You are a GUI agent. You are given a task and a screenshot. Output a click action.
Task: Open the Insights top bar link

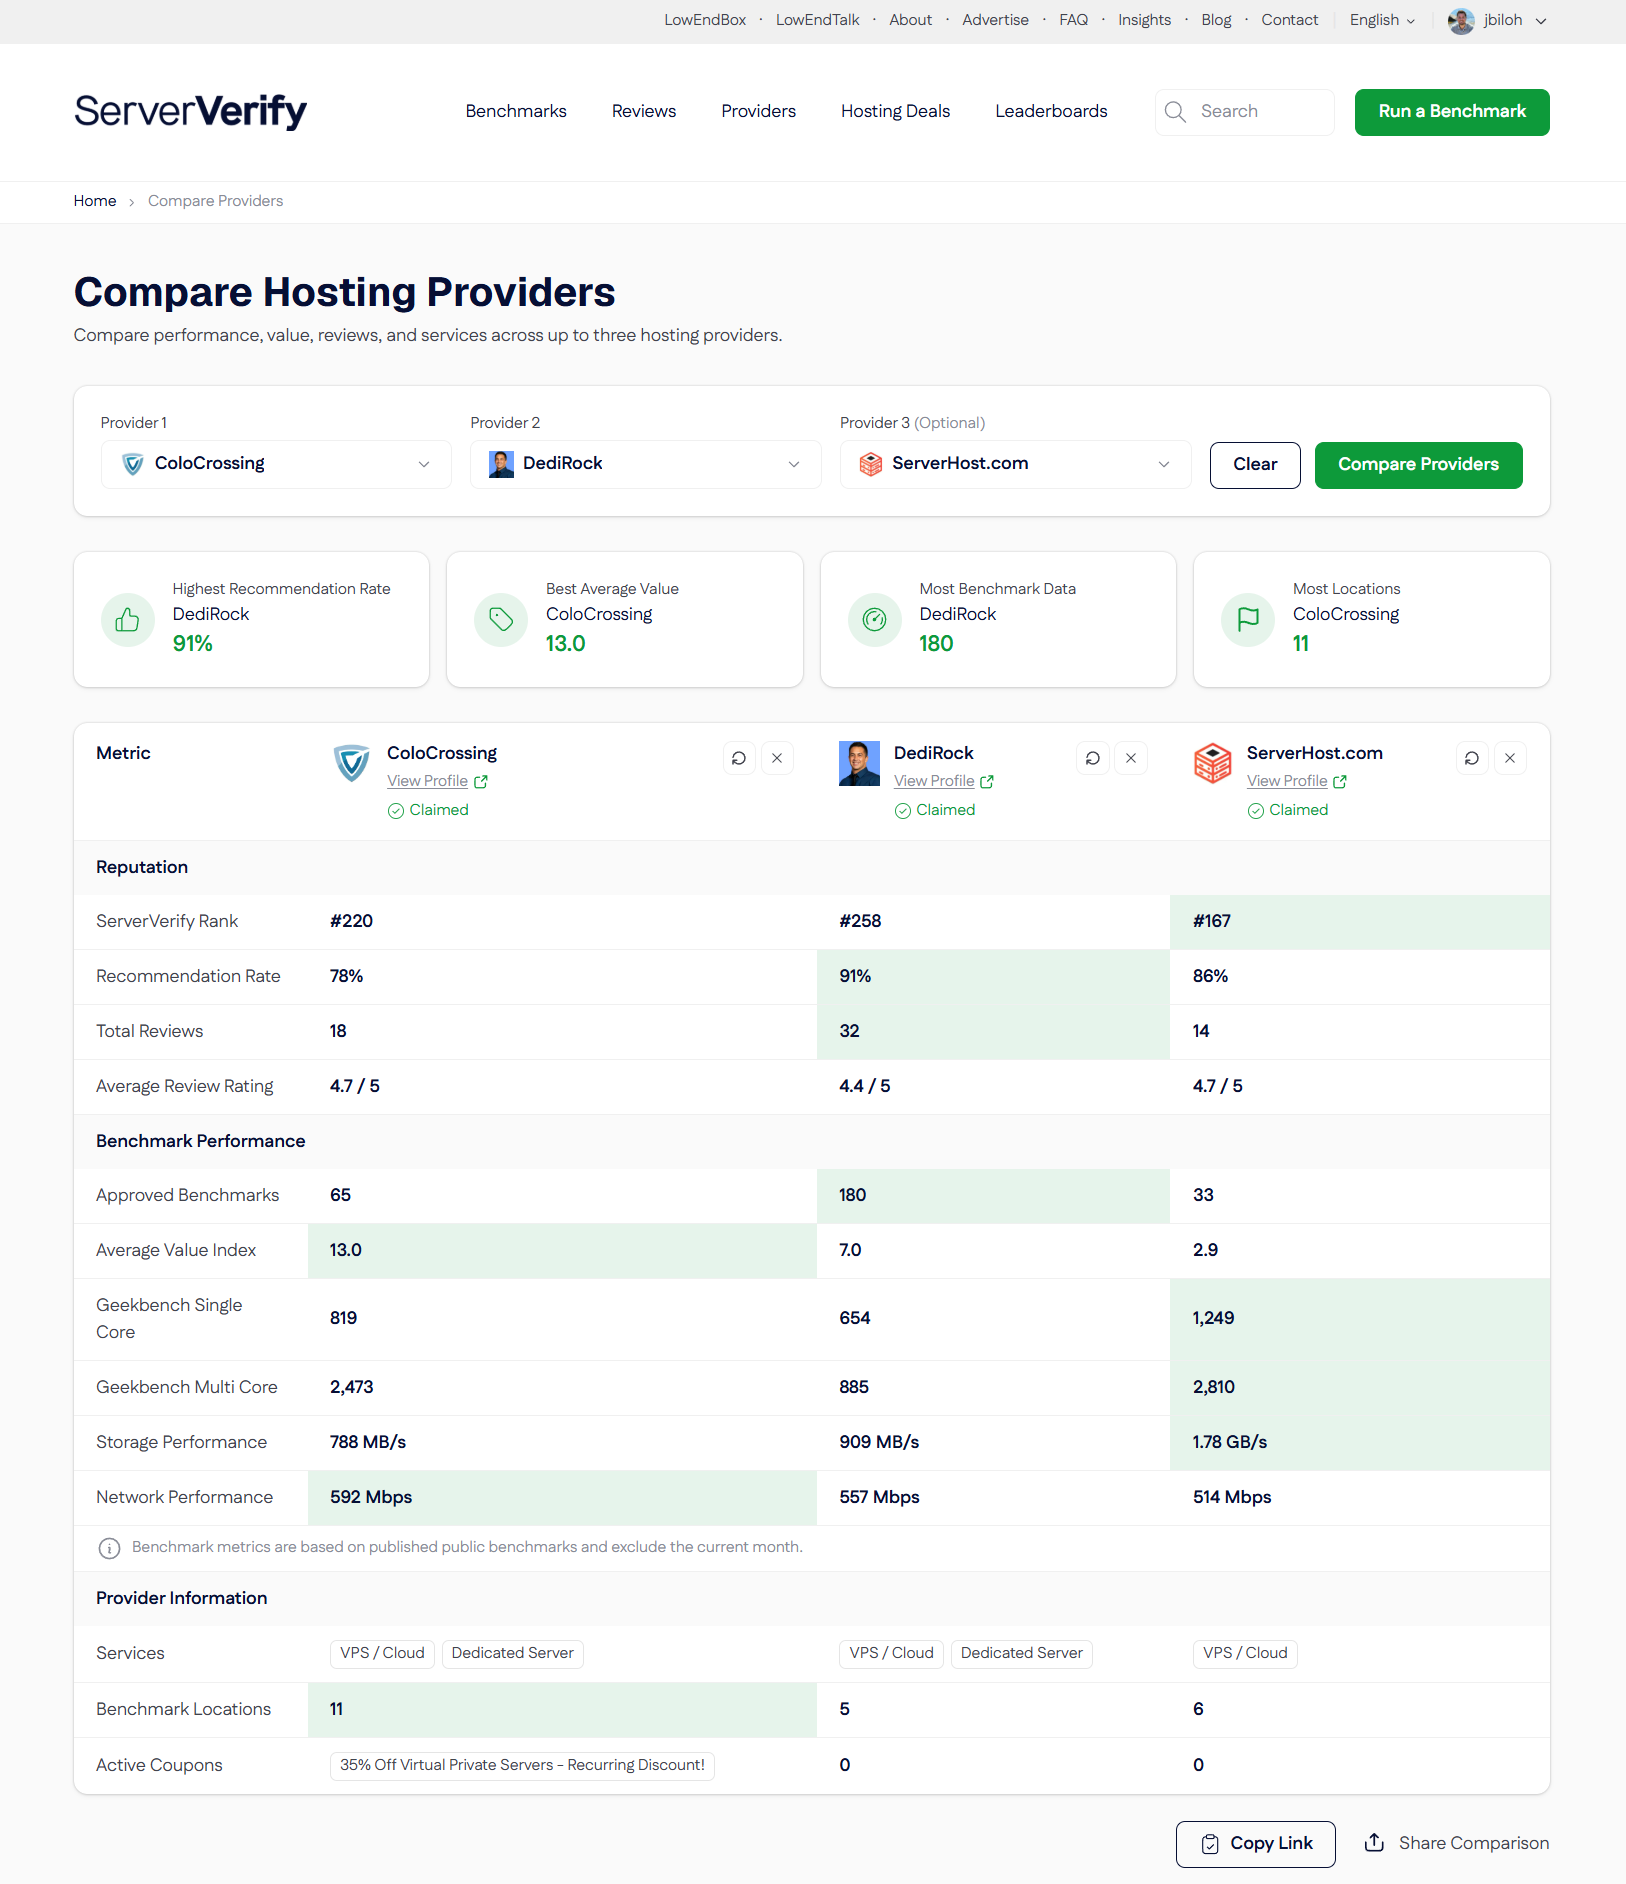1144,20
